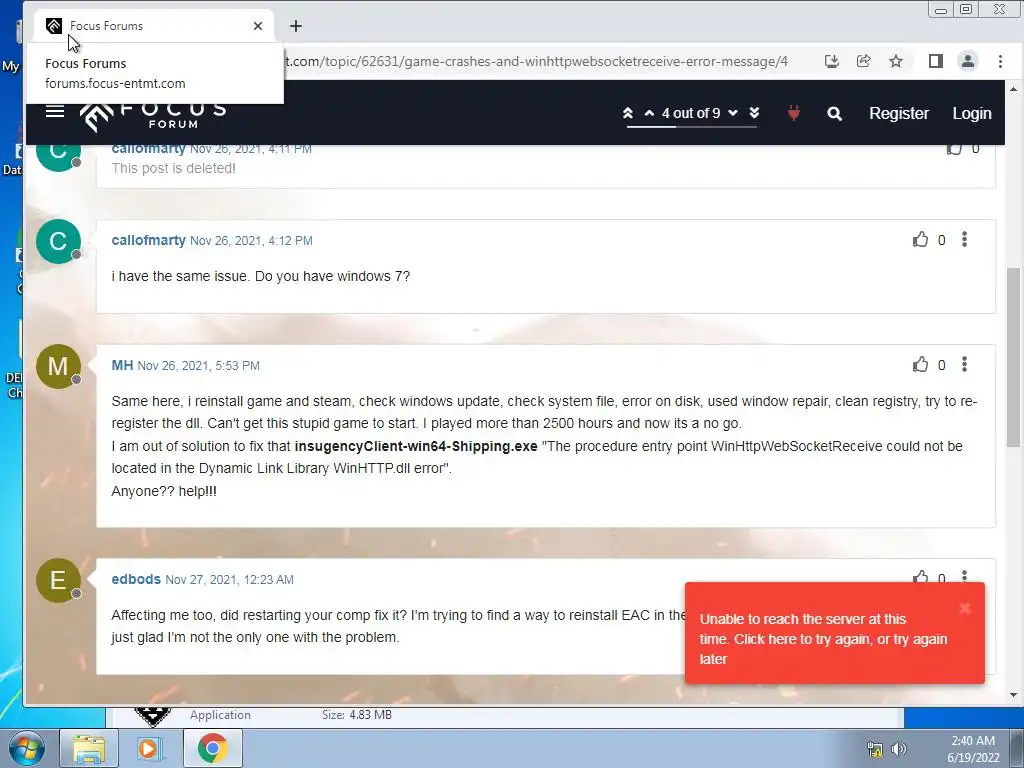Open Windows Explorer from taskbar

point(89,748)
